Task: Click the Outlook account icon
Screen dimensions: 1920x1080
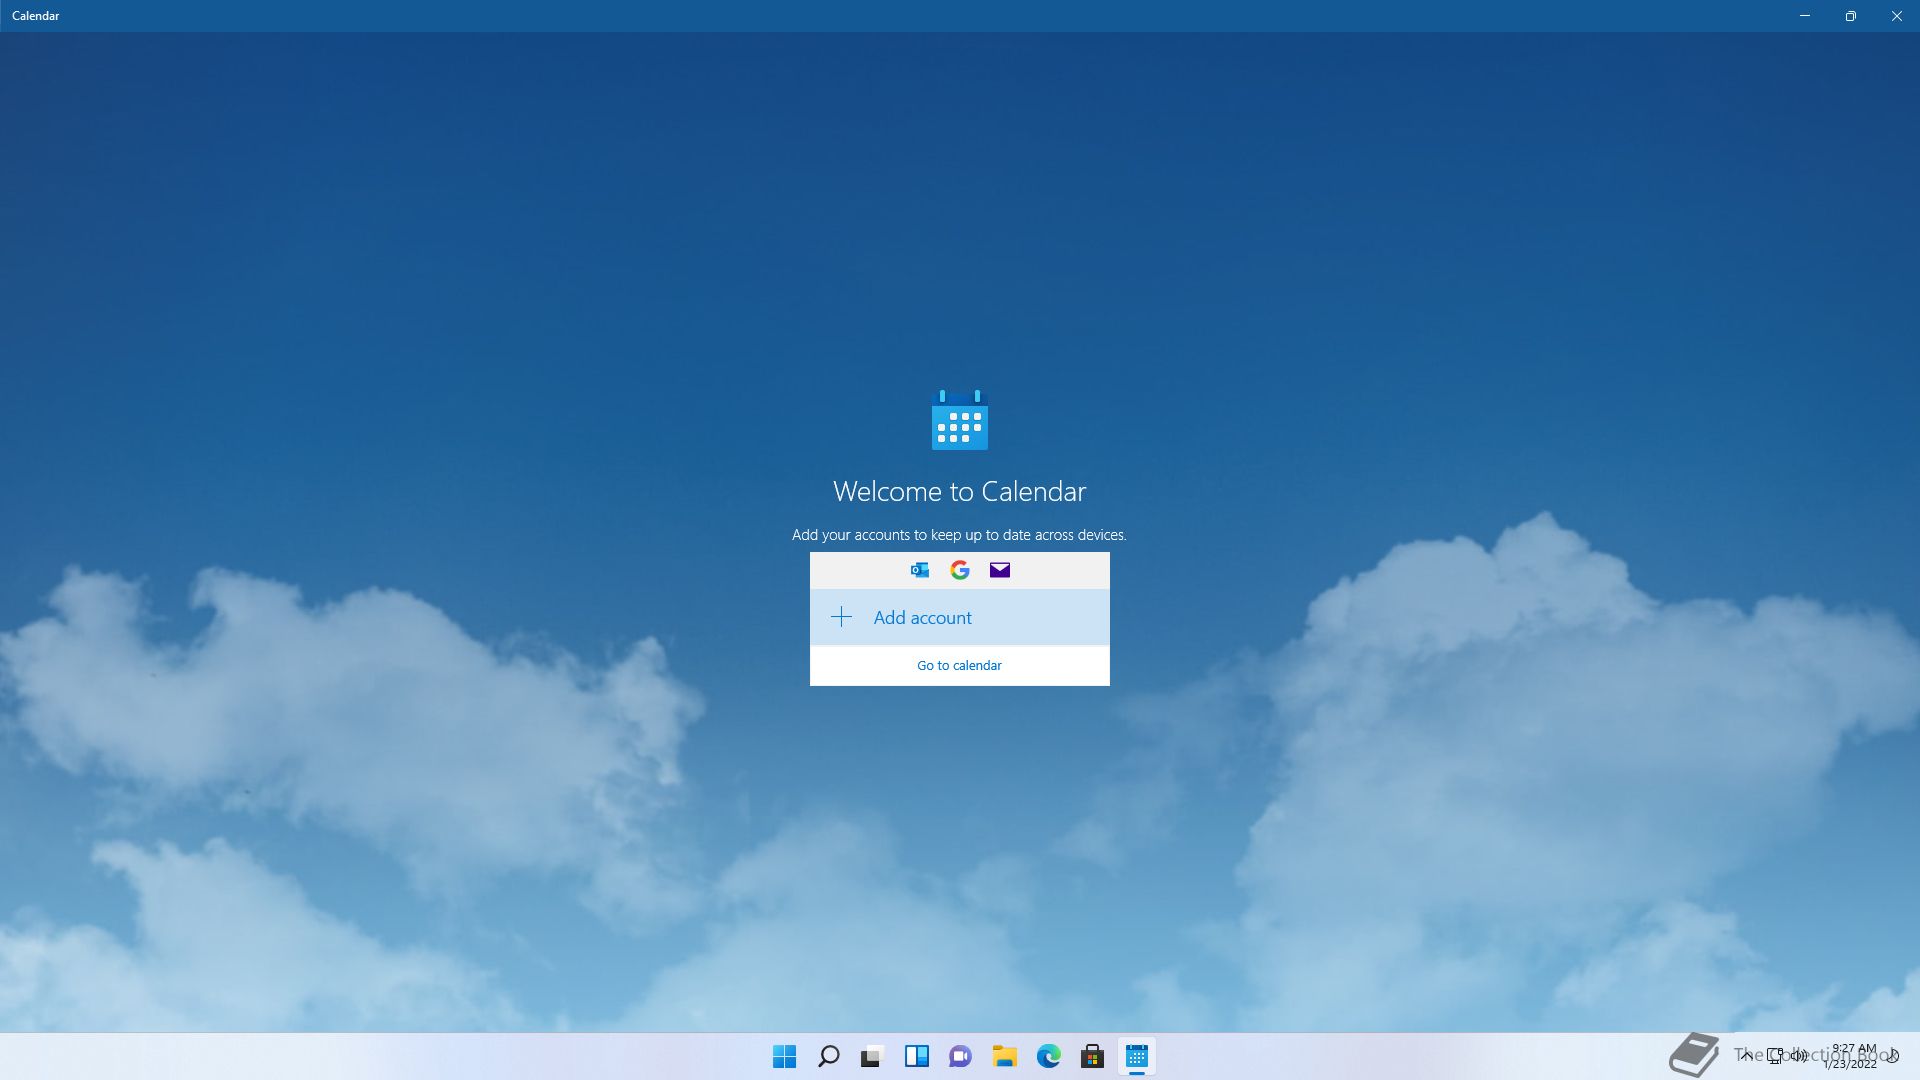Action: [x=920, y=570]
